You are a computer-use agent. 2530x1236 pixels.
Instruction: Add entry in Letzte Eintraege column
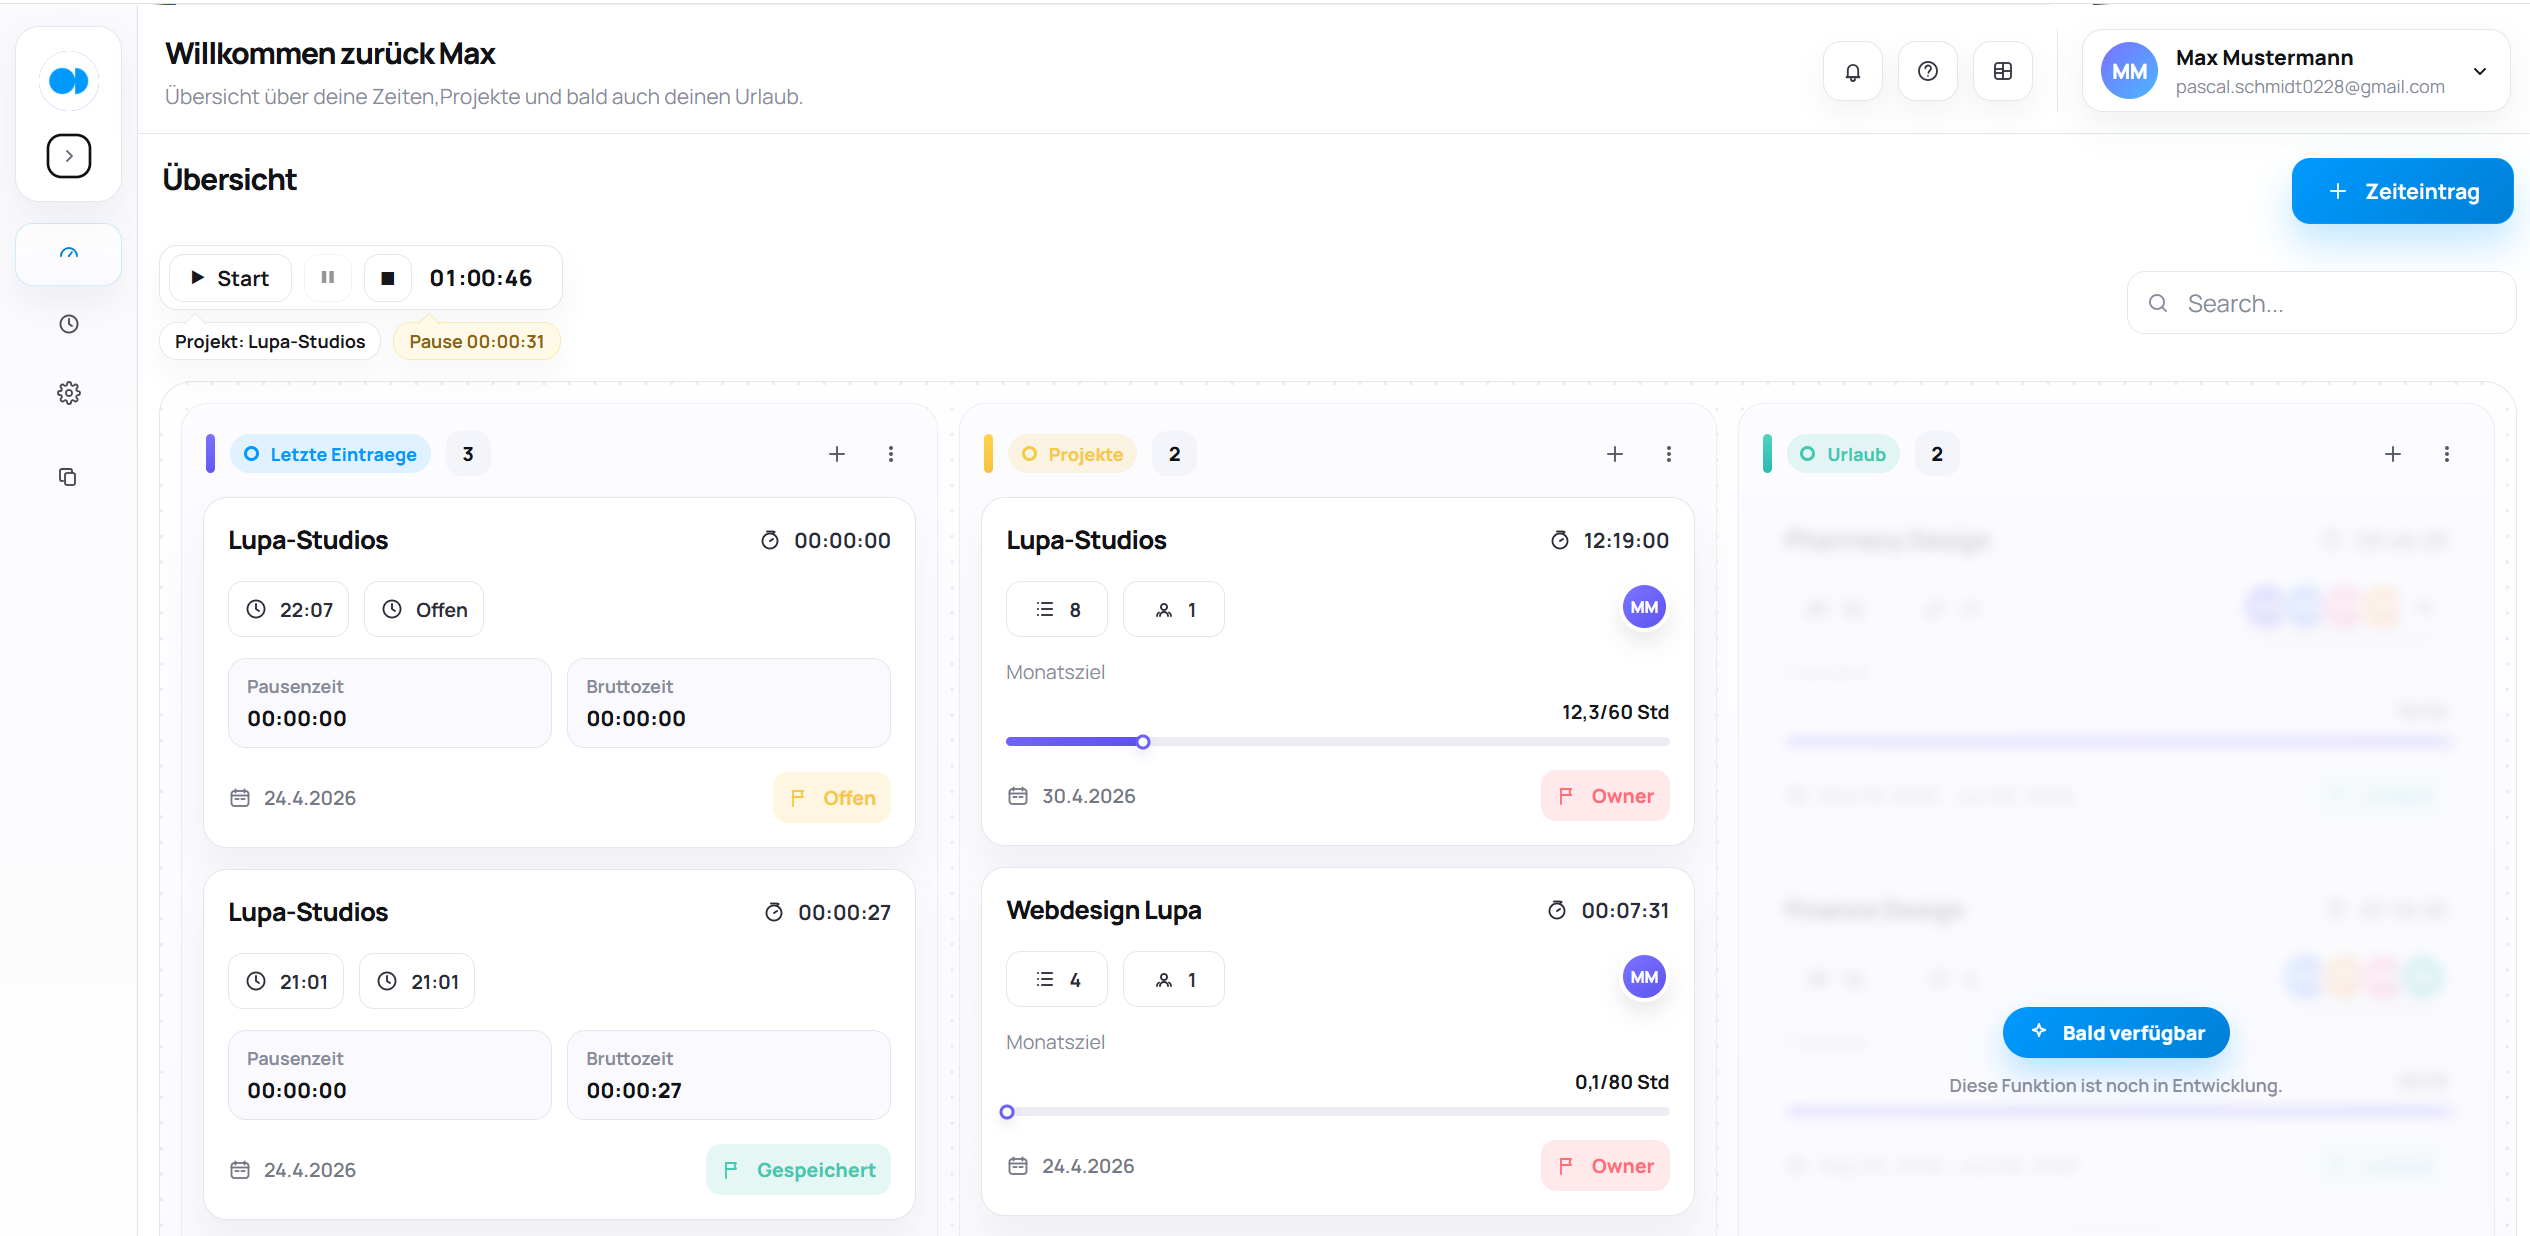pyautogui.click(x=837, y=454)
